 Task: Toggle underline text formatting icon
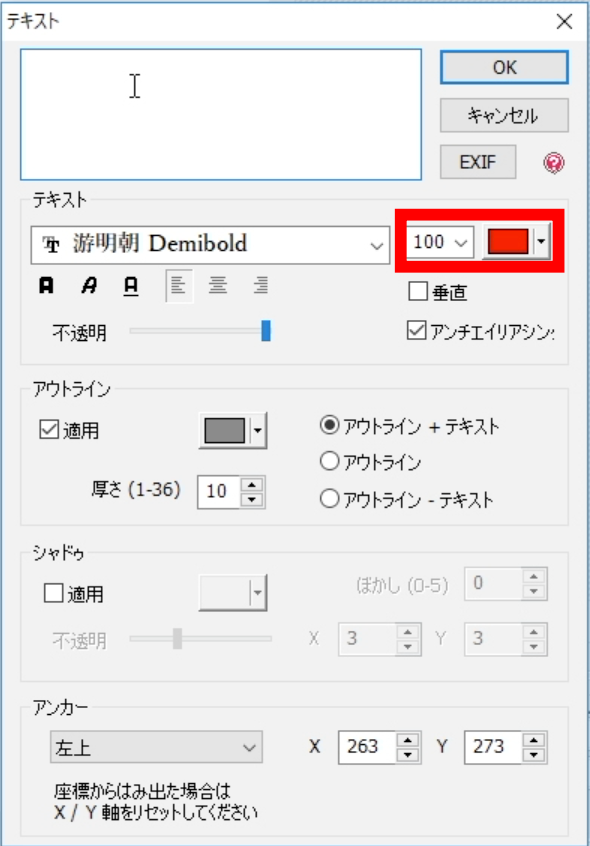131,285
